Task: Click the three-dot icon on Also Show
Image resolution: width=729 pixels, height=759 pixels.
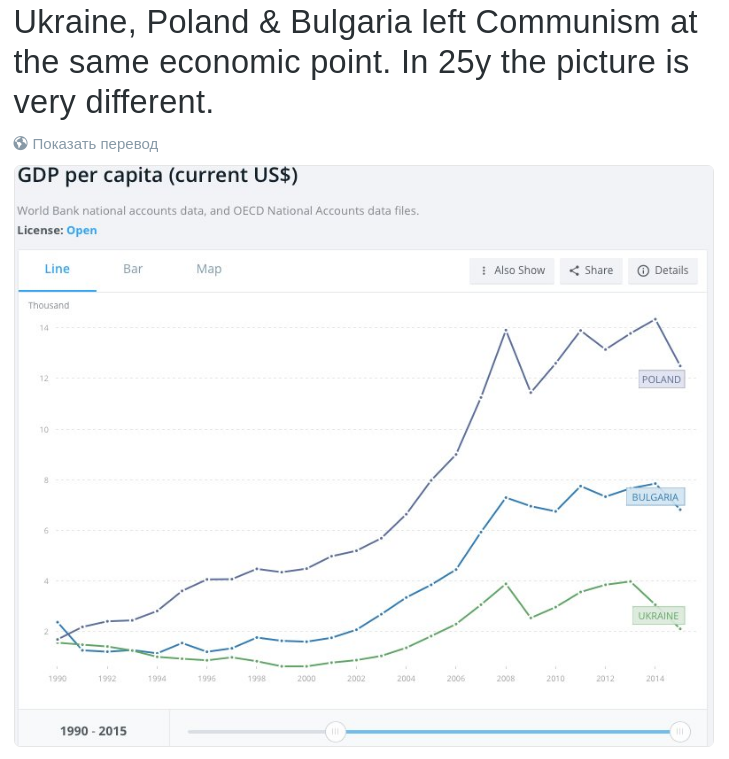Action: pyautogui.click(x=484, y=270)
